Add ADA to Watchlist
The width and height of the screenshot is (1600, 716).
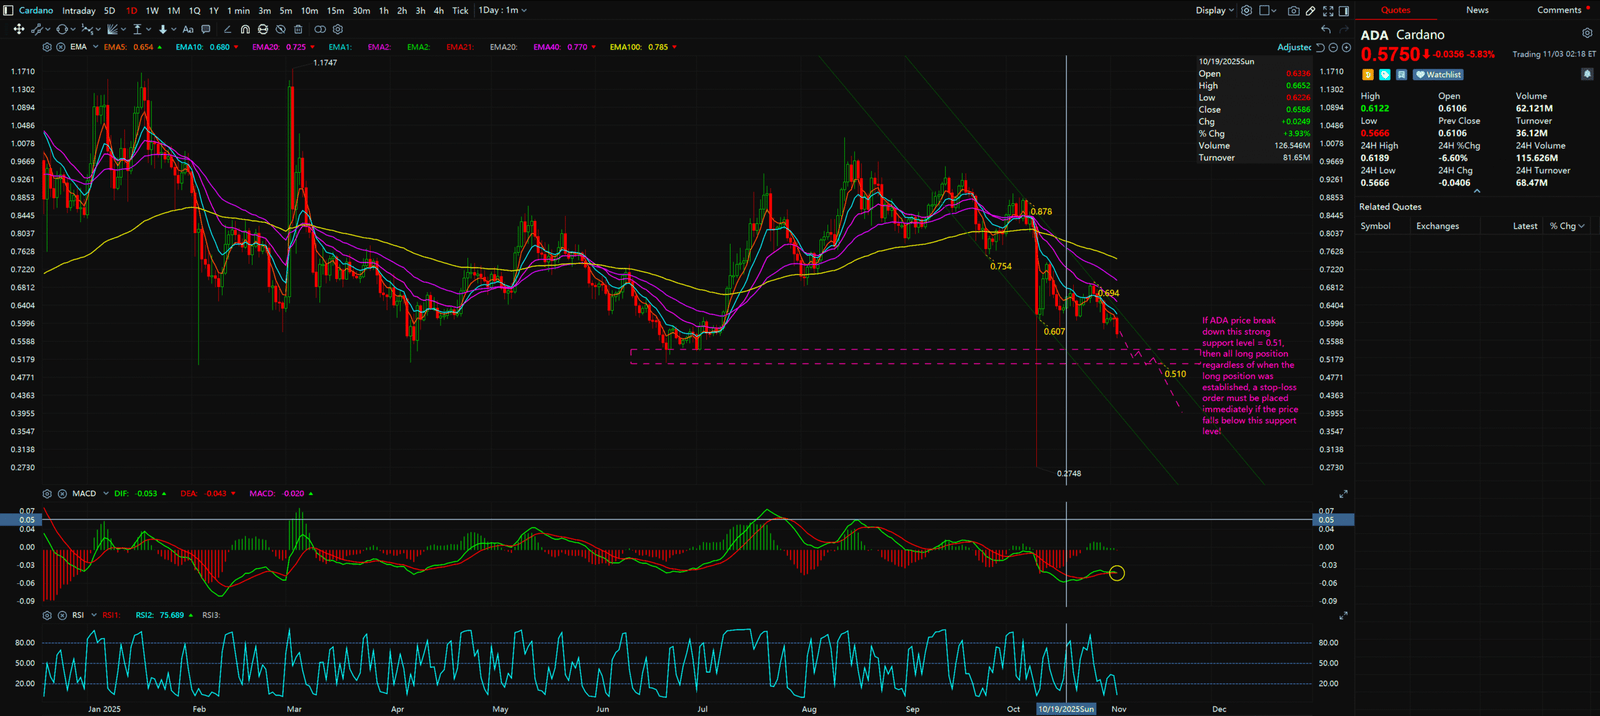click(1438, 75)
